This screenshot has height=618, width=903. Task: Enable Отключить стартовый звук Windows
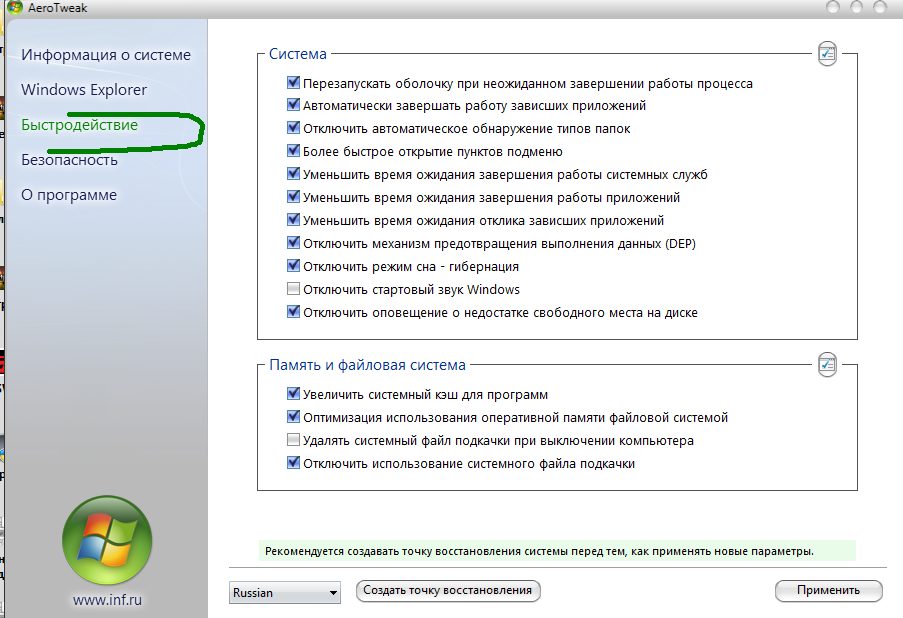coord(293,289)
